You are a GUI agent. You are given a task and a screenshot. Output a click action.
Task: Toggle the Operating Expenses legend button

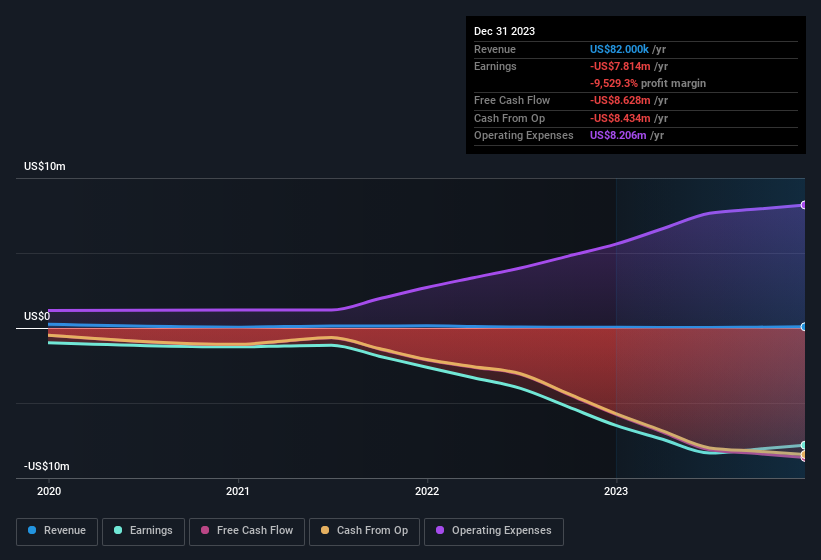[494, 531]
